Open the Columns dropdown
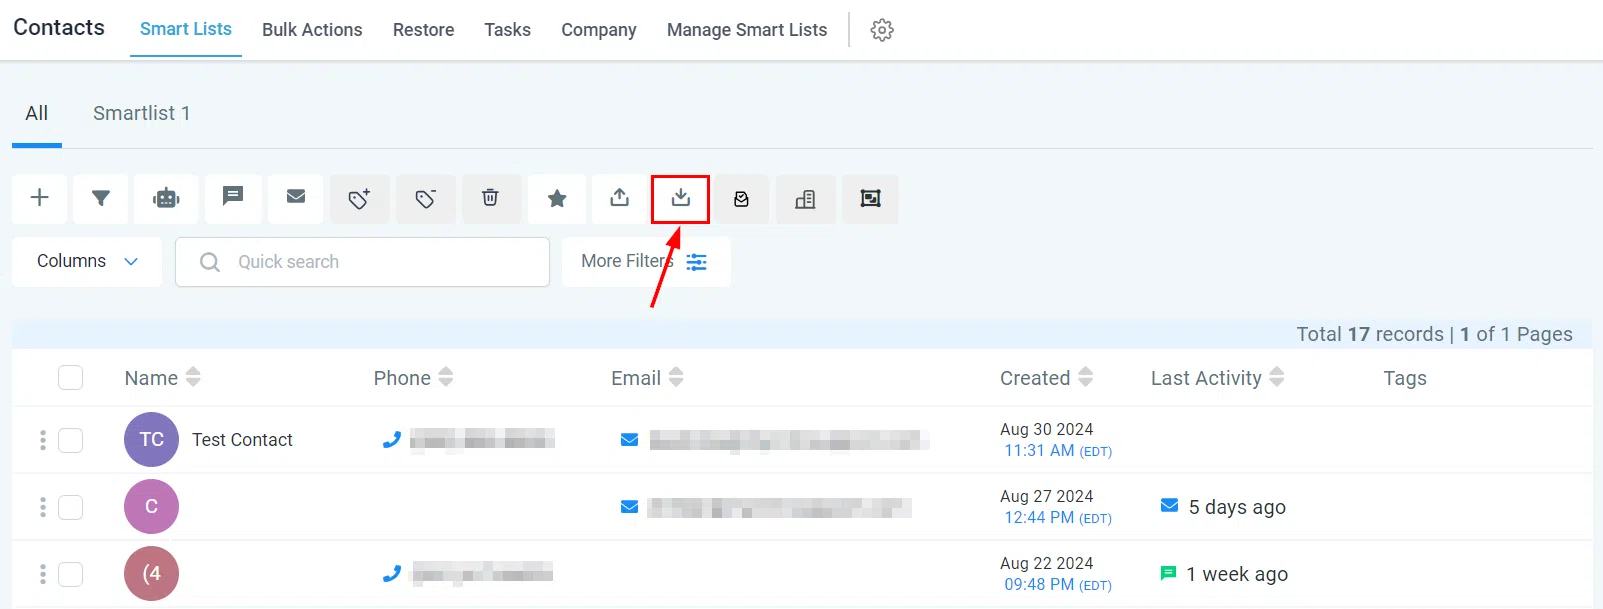The image size is (1603, 609). [x=87, y=262]
